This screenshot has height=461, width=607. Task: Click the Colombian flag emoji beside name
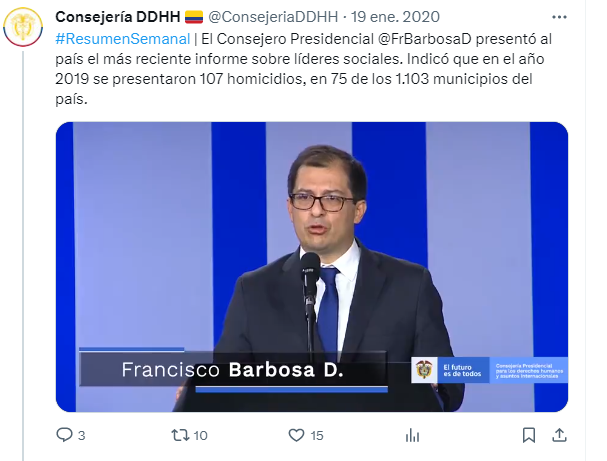tap(194, 17)
